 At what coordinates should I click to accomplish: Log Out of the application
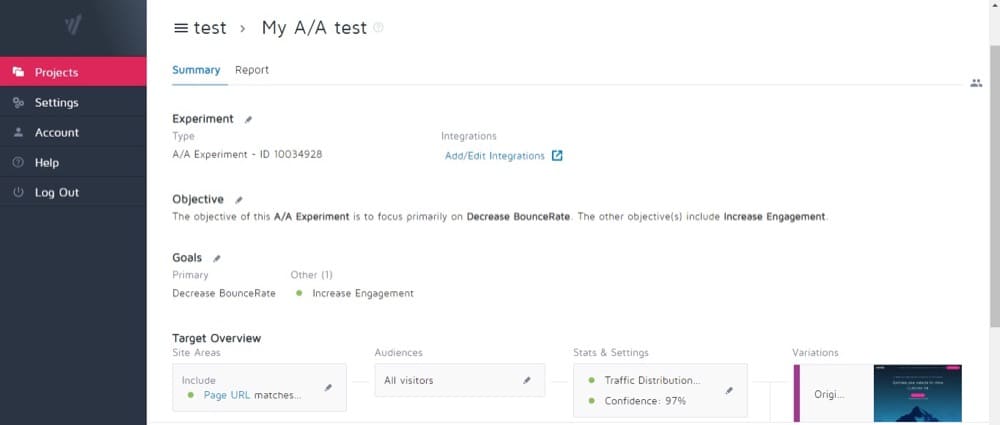(56, 192)
